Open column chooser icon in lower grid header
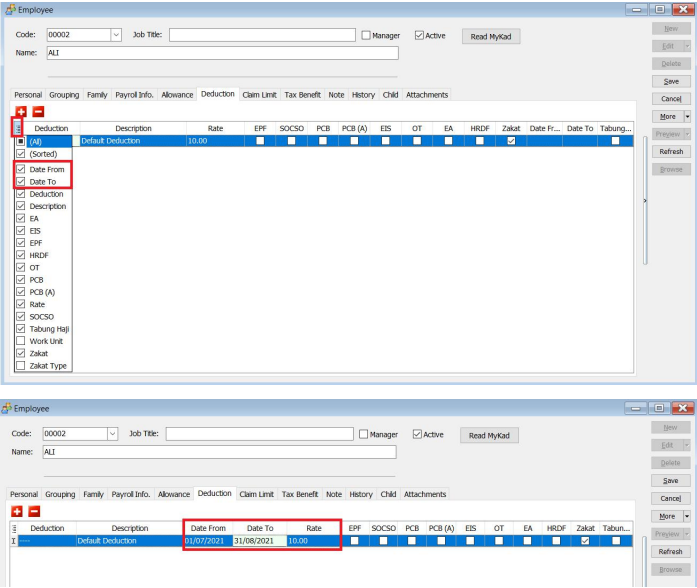 (x=14, y=528)
